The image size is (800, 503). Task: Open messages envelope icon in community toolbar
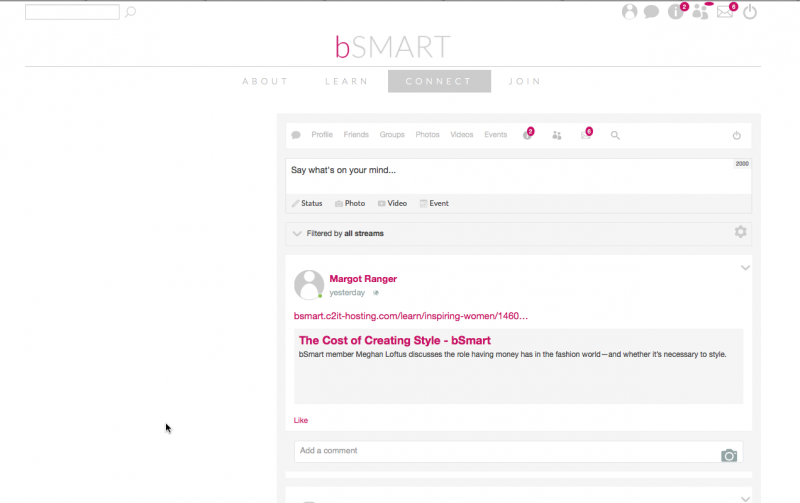pos(586,135)
